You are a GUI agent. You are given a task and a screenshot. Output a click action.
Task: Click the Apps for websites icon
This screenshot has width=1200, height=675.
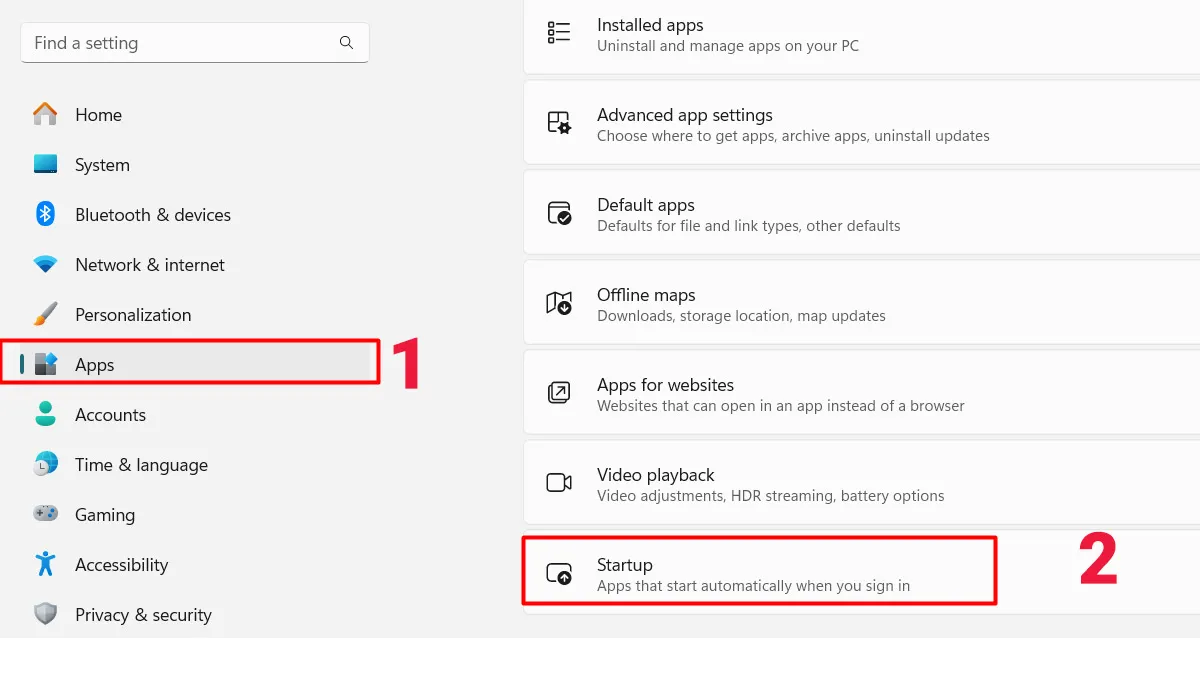[559, 391]
